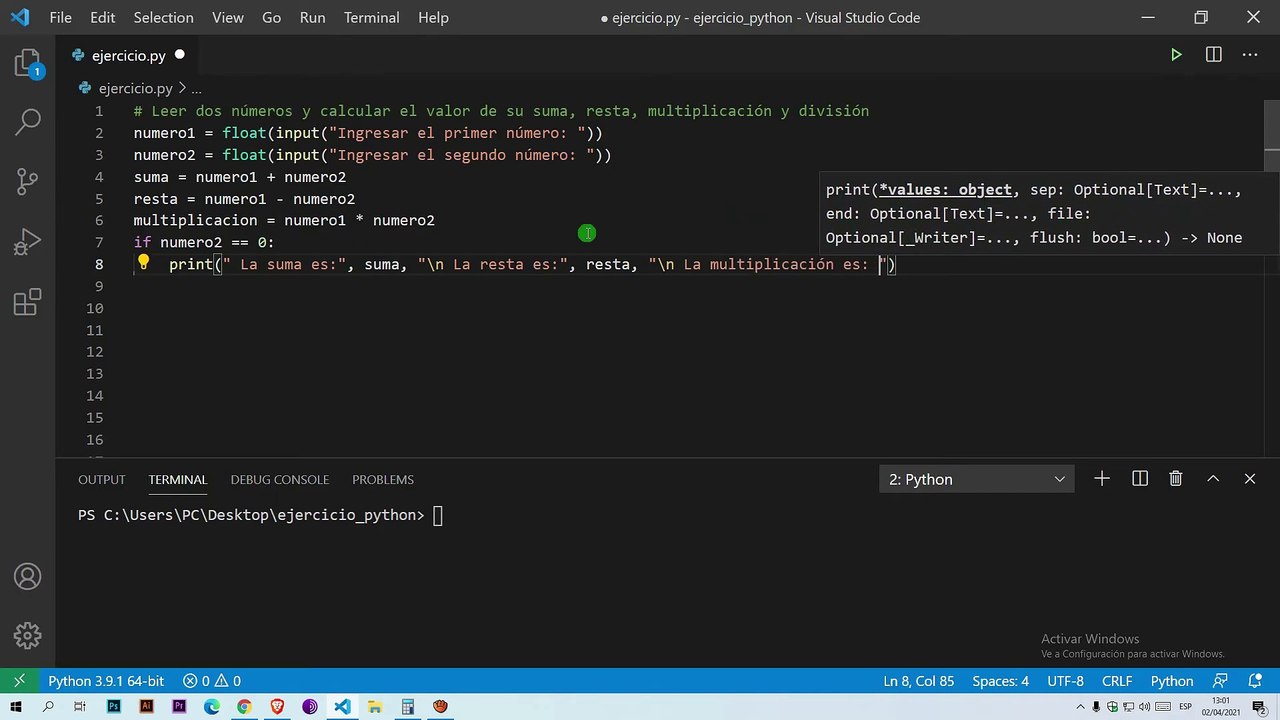Open the Explorer view in activity bar
The width and height of the screenshot is (1280, 720).
point(28,65)
